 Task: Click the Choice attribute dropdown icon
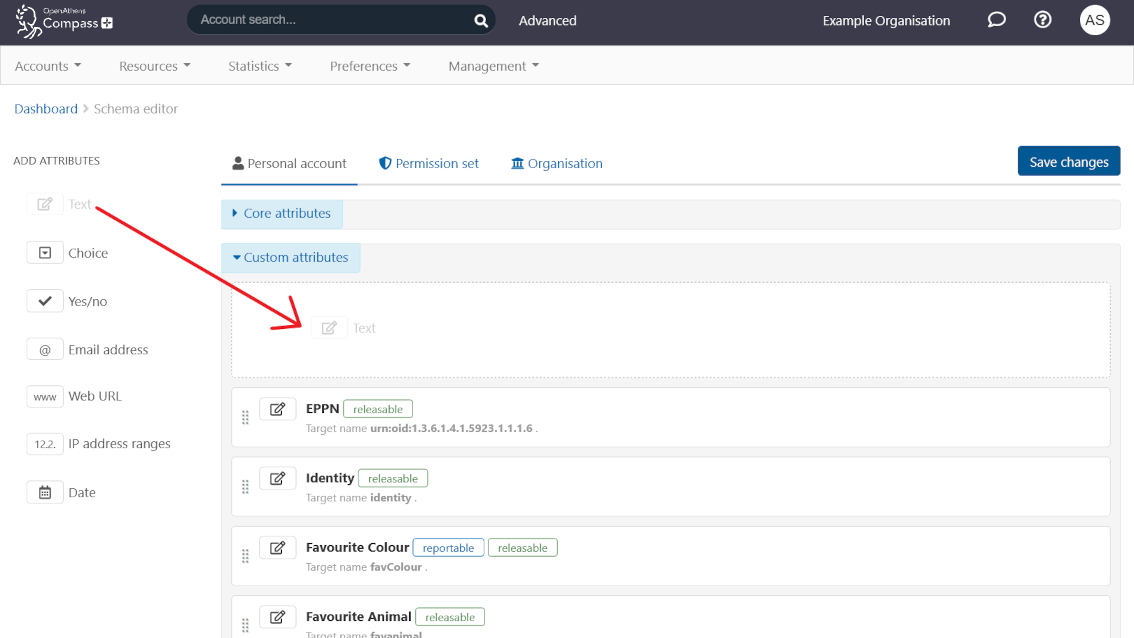[45, 253]
